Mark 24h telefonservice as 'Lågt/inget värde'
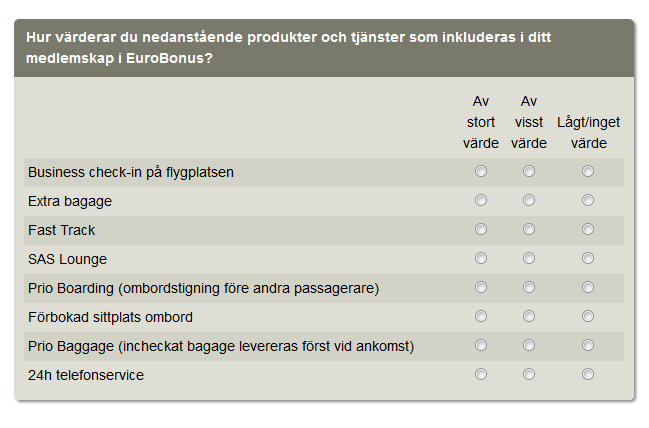Image resolution: width=649 pixels, height=428 pixels. 588,374
